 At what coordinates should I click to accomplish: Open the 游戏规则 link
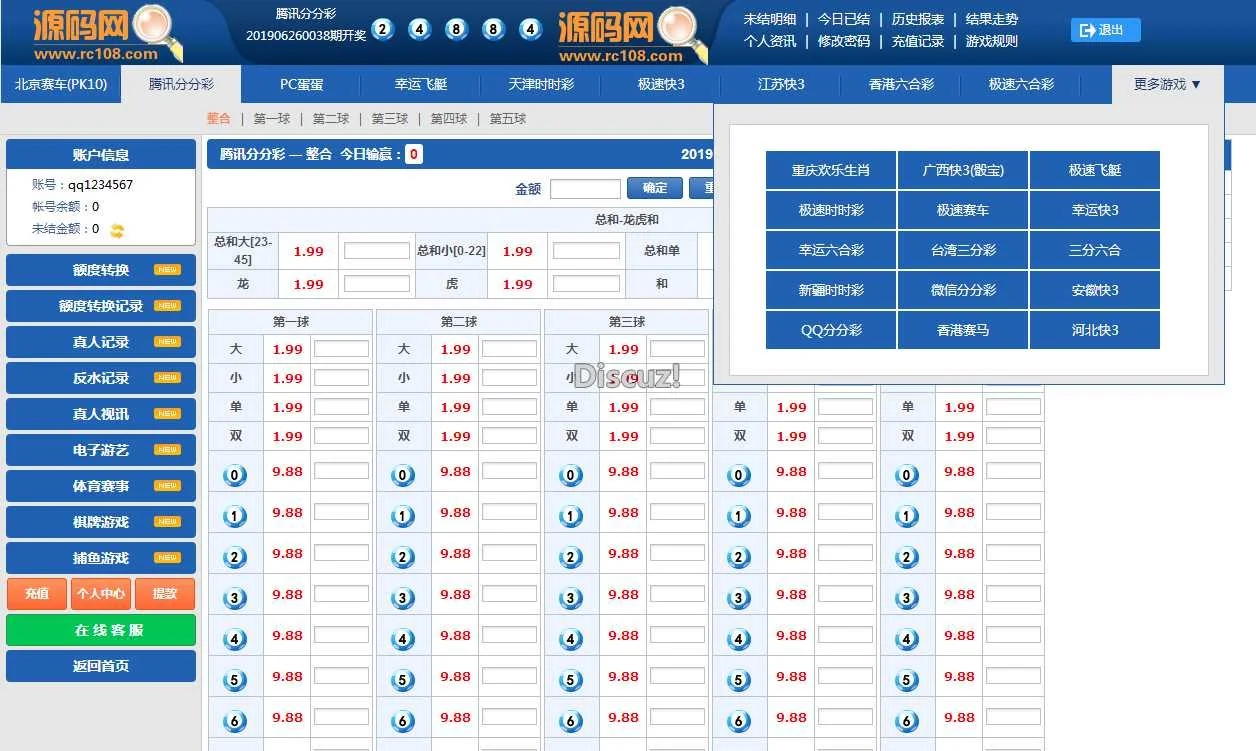[x=991, y=41]
